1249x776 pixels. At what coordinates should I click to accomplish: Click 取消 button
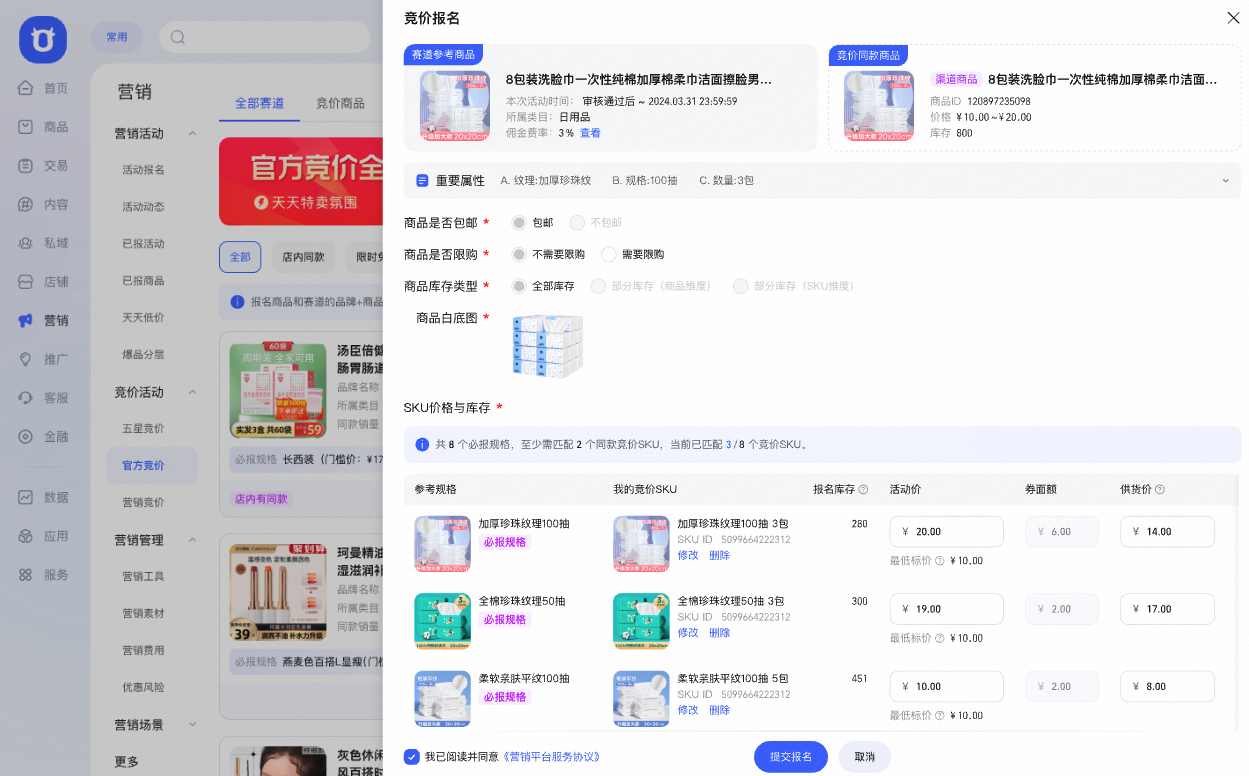tap(864, 757)
